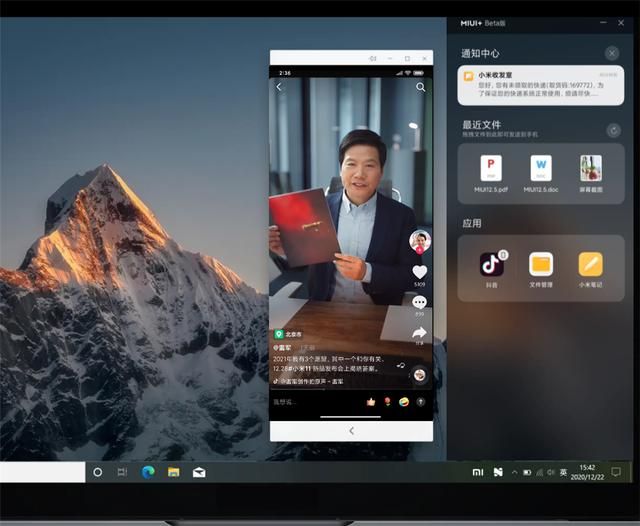Open the Douyin (TikTok) app icon

(491, 264)
